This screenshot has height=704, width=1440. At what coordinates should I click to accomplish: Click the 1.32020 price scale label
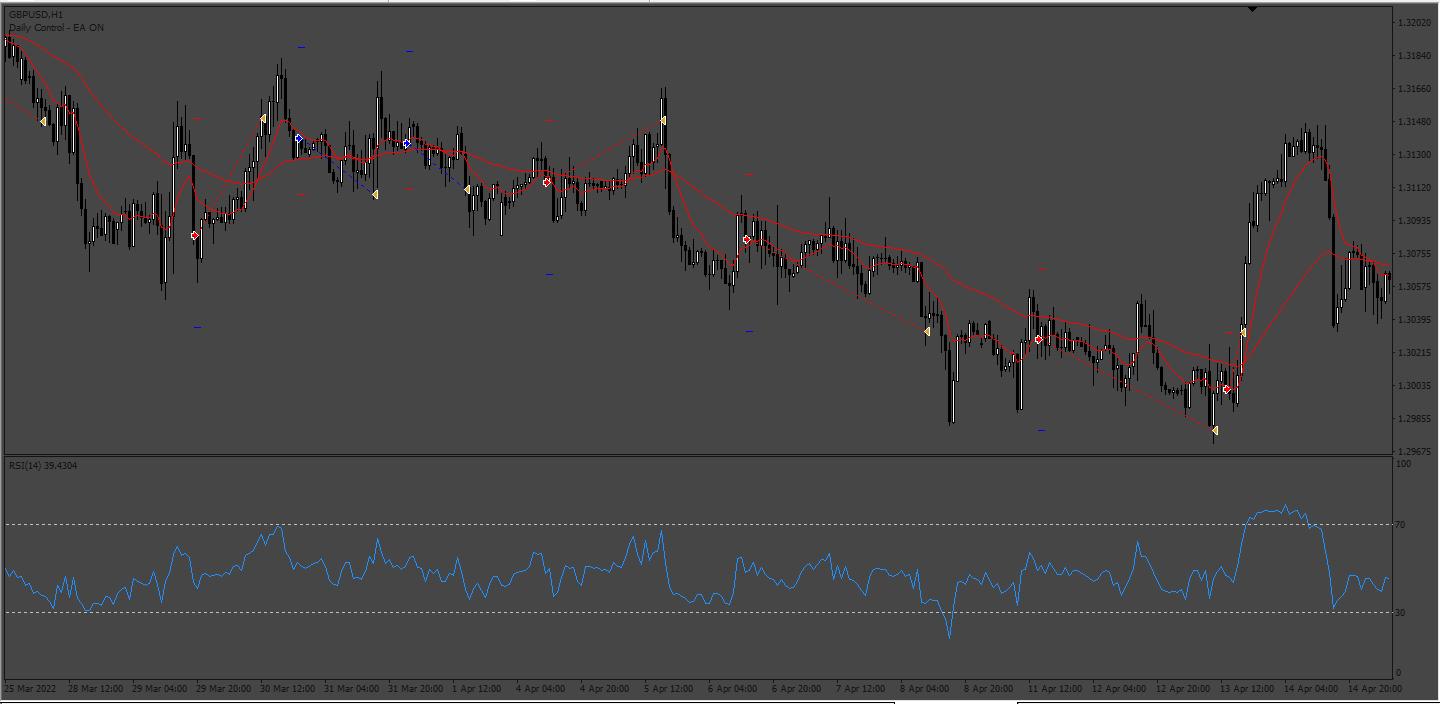(1416, 23)
